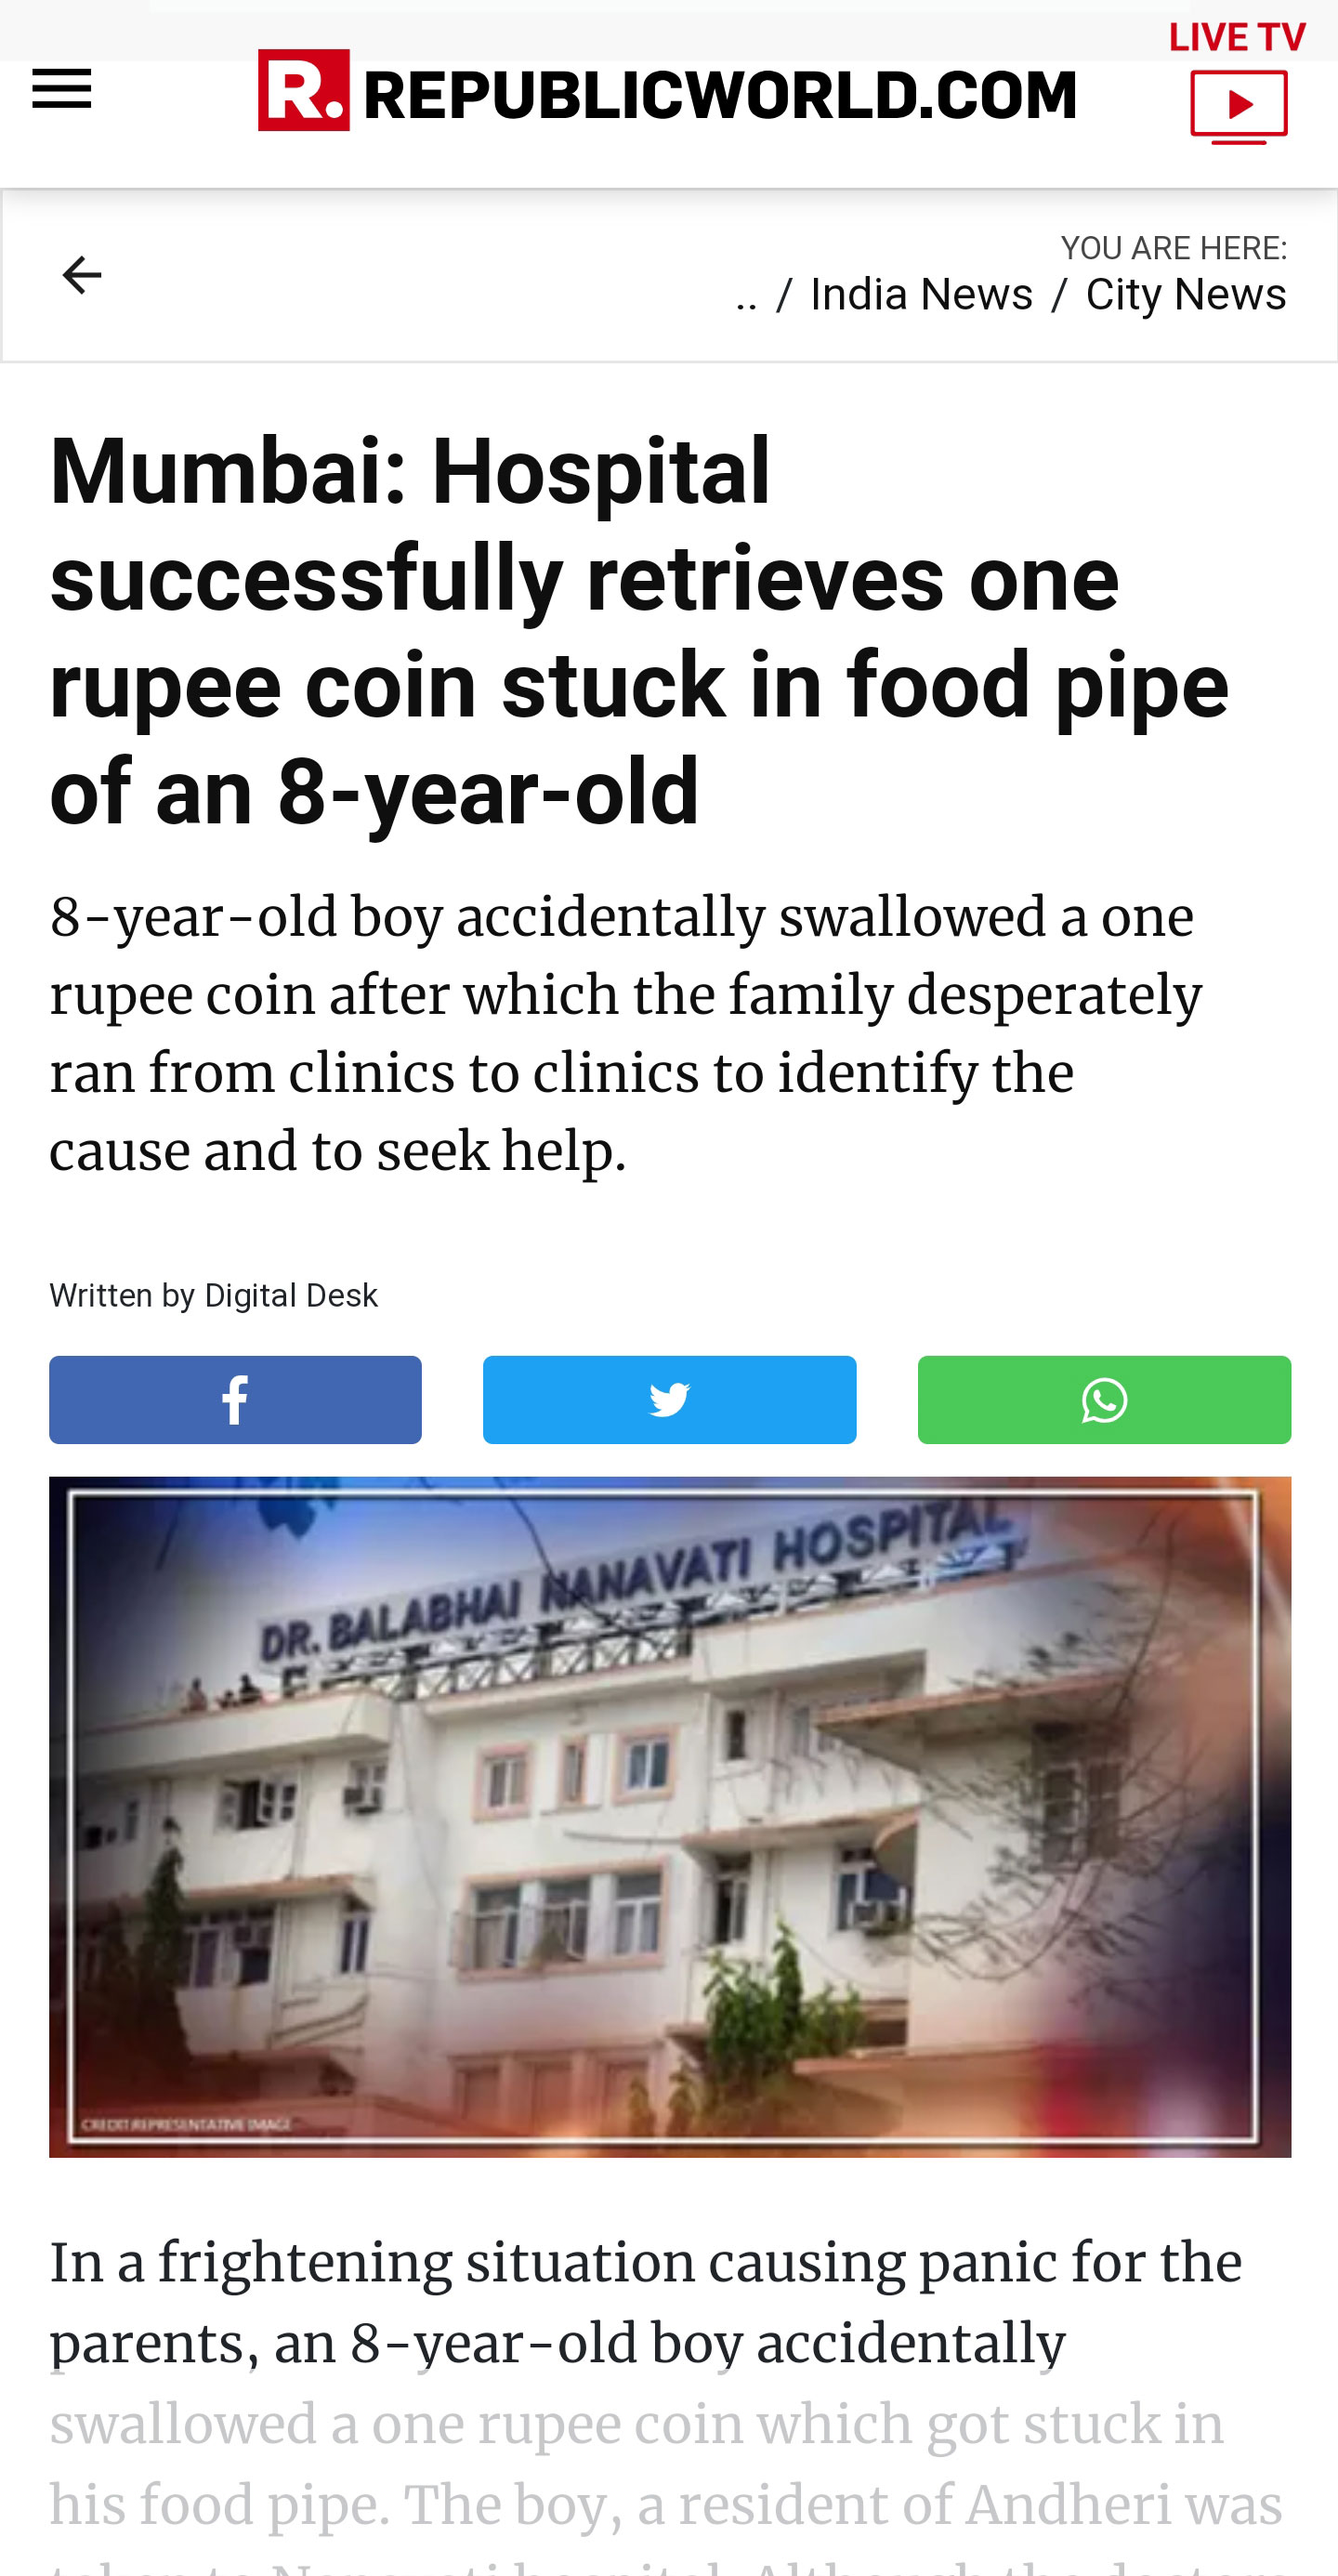This screenshot has width=1338, height=2576.
Task: Open the City News breadcrumb
Action: 1186,295
